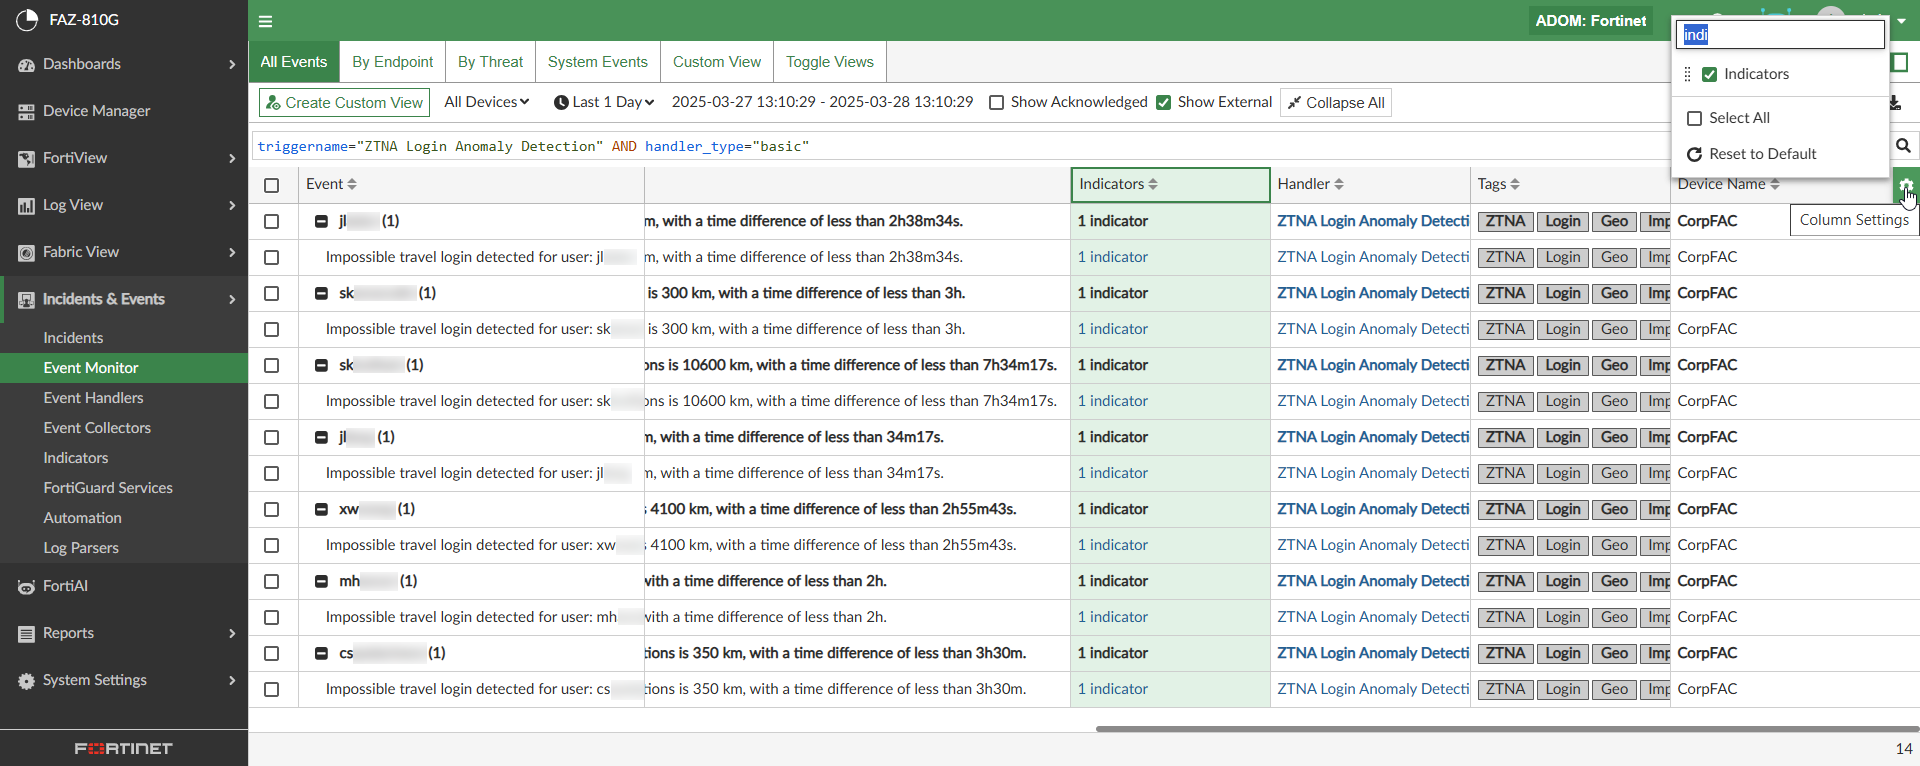Viewport: 1920px width, 766px height.
Task: Click the Reset to Default refresh icon
Action: (x=1694, y=154)
